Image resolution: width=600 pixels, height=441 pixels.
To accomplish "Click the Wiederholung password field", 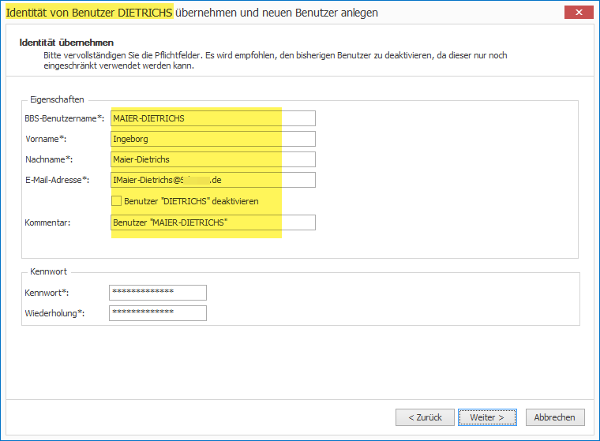I will point(158,313).
